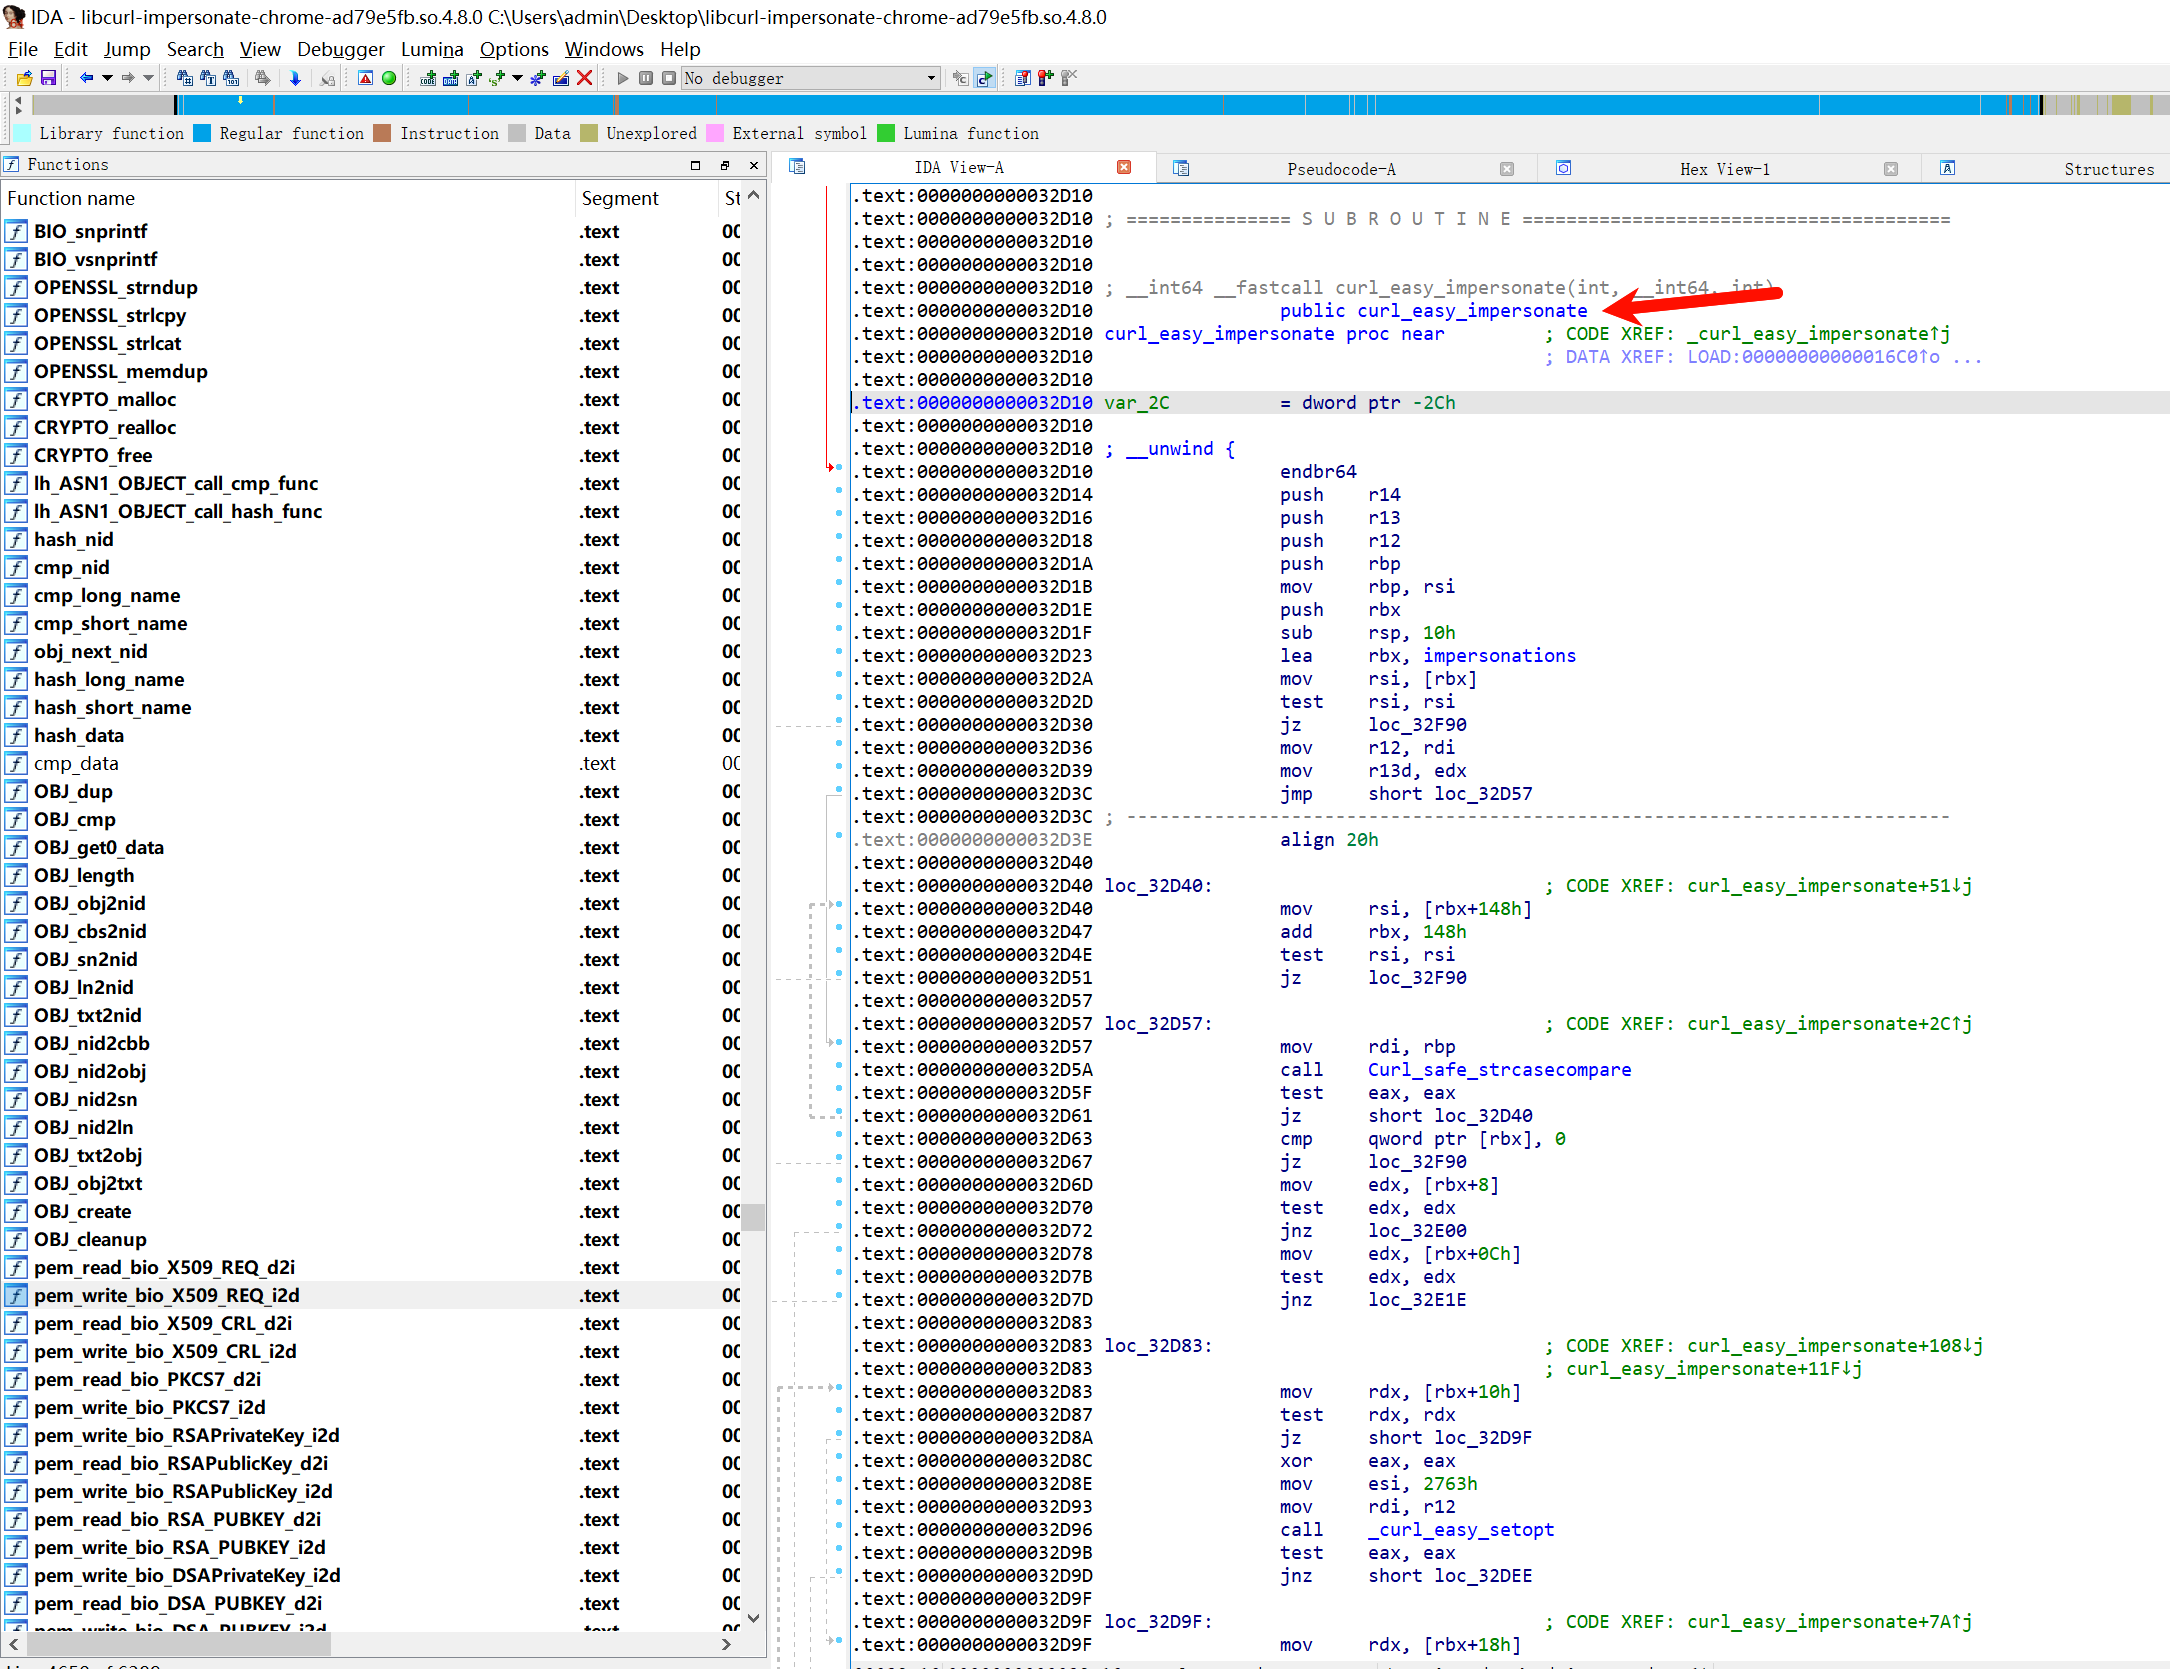Close the IDA View-A tab
2170x1669 pixels.
(1124, 168)
